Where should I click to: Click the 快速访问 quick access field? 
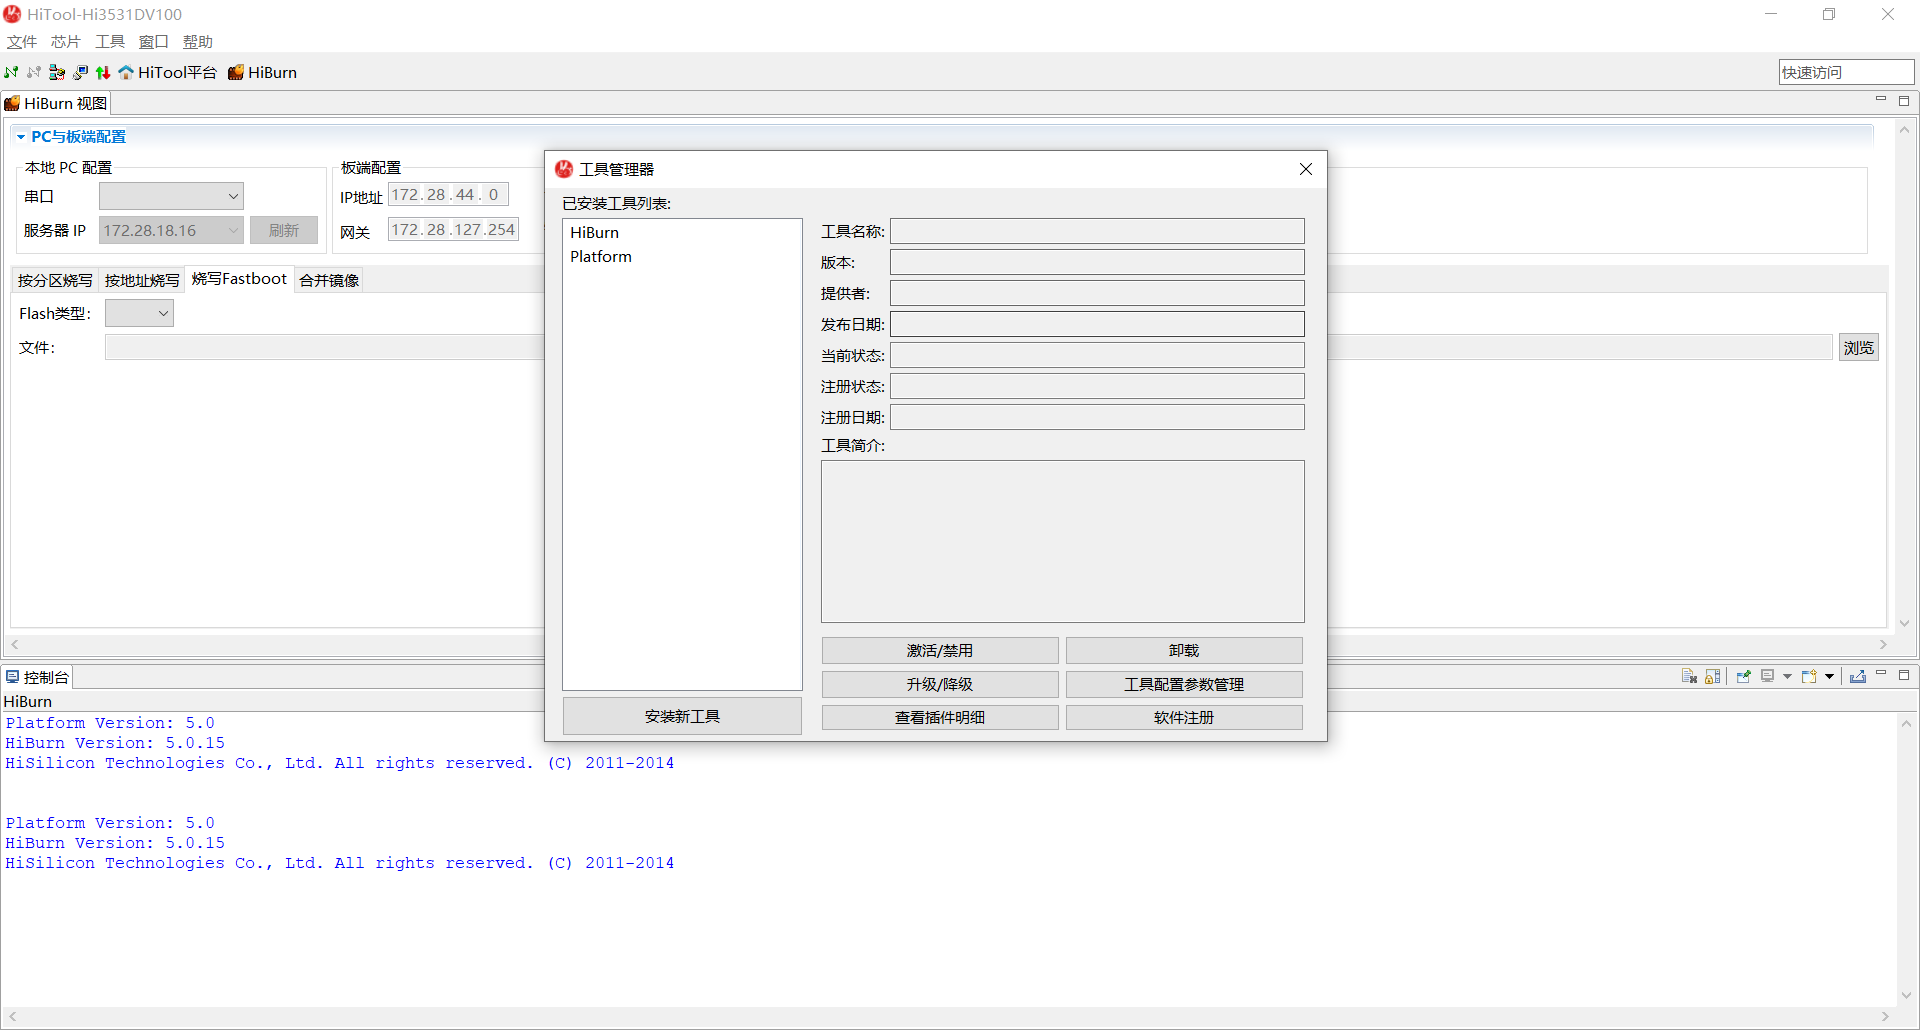tap(1845, 71)
